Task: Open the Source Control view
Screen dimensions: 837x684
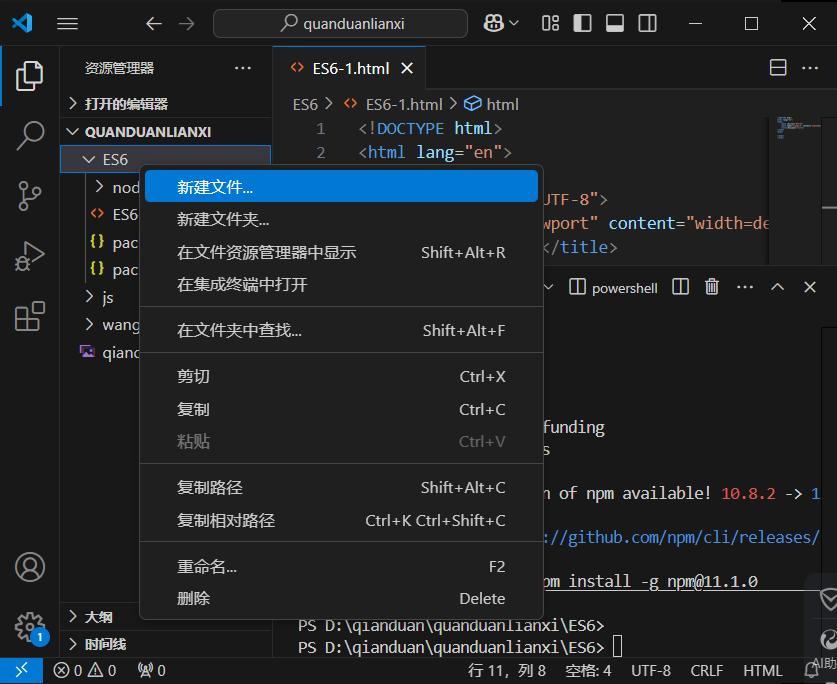Action: click(x=30, y=196)
